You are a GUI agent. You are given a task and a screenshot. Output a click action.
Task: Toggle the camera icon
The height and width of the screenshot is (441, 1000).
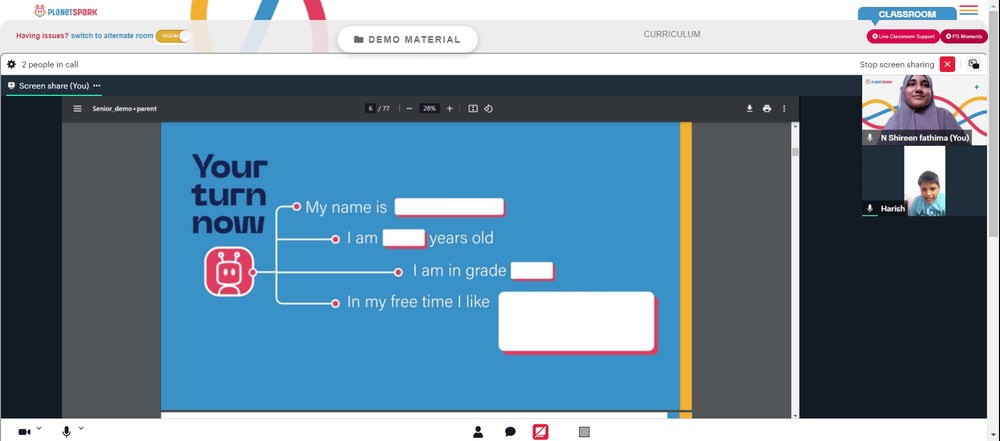coord(24,432)
